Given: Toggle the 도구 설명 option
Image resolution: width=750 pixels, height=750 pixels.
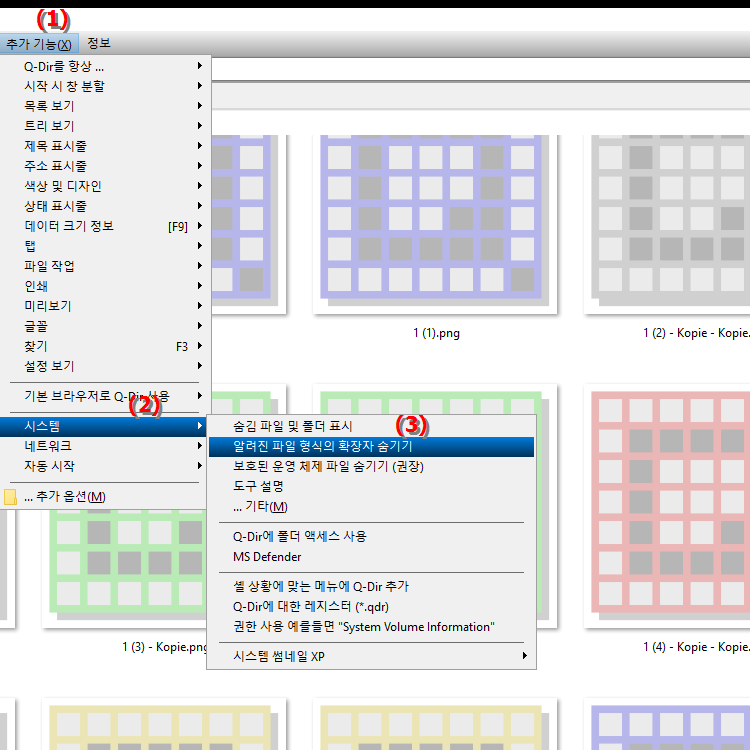Looking at the screenshot, I should point(371,486).
